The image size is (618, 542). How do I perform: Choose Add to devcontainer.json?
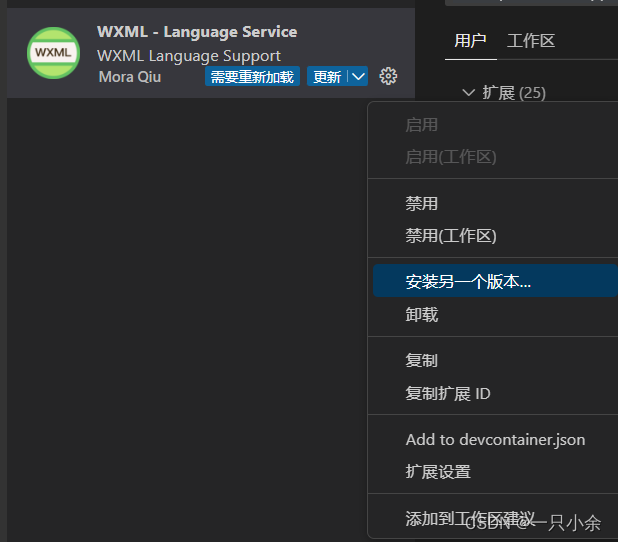[x=493, y=440]
